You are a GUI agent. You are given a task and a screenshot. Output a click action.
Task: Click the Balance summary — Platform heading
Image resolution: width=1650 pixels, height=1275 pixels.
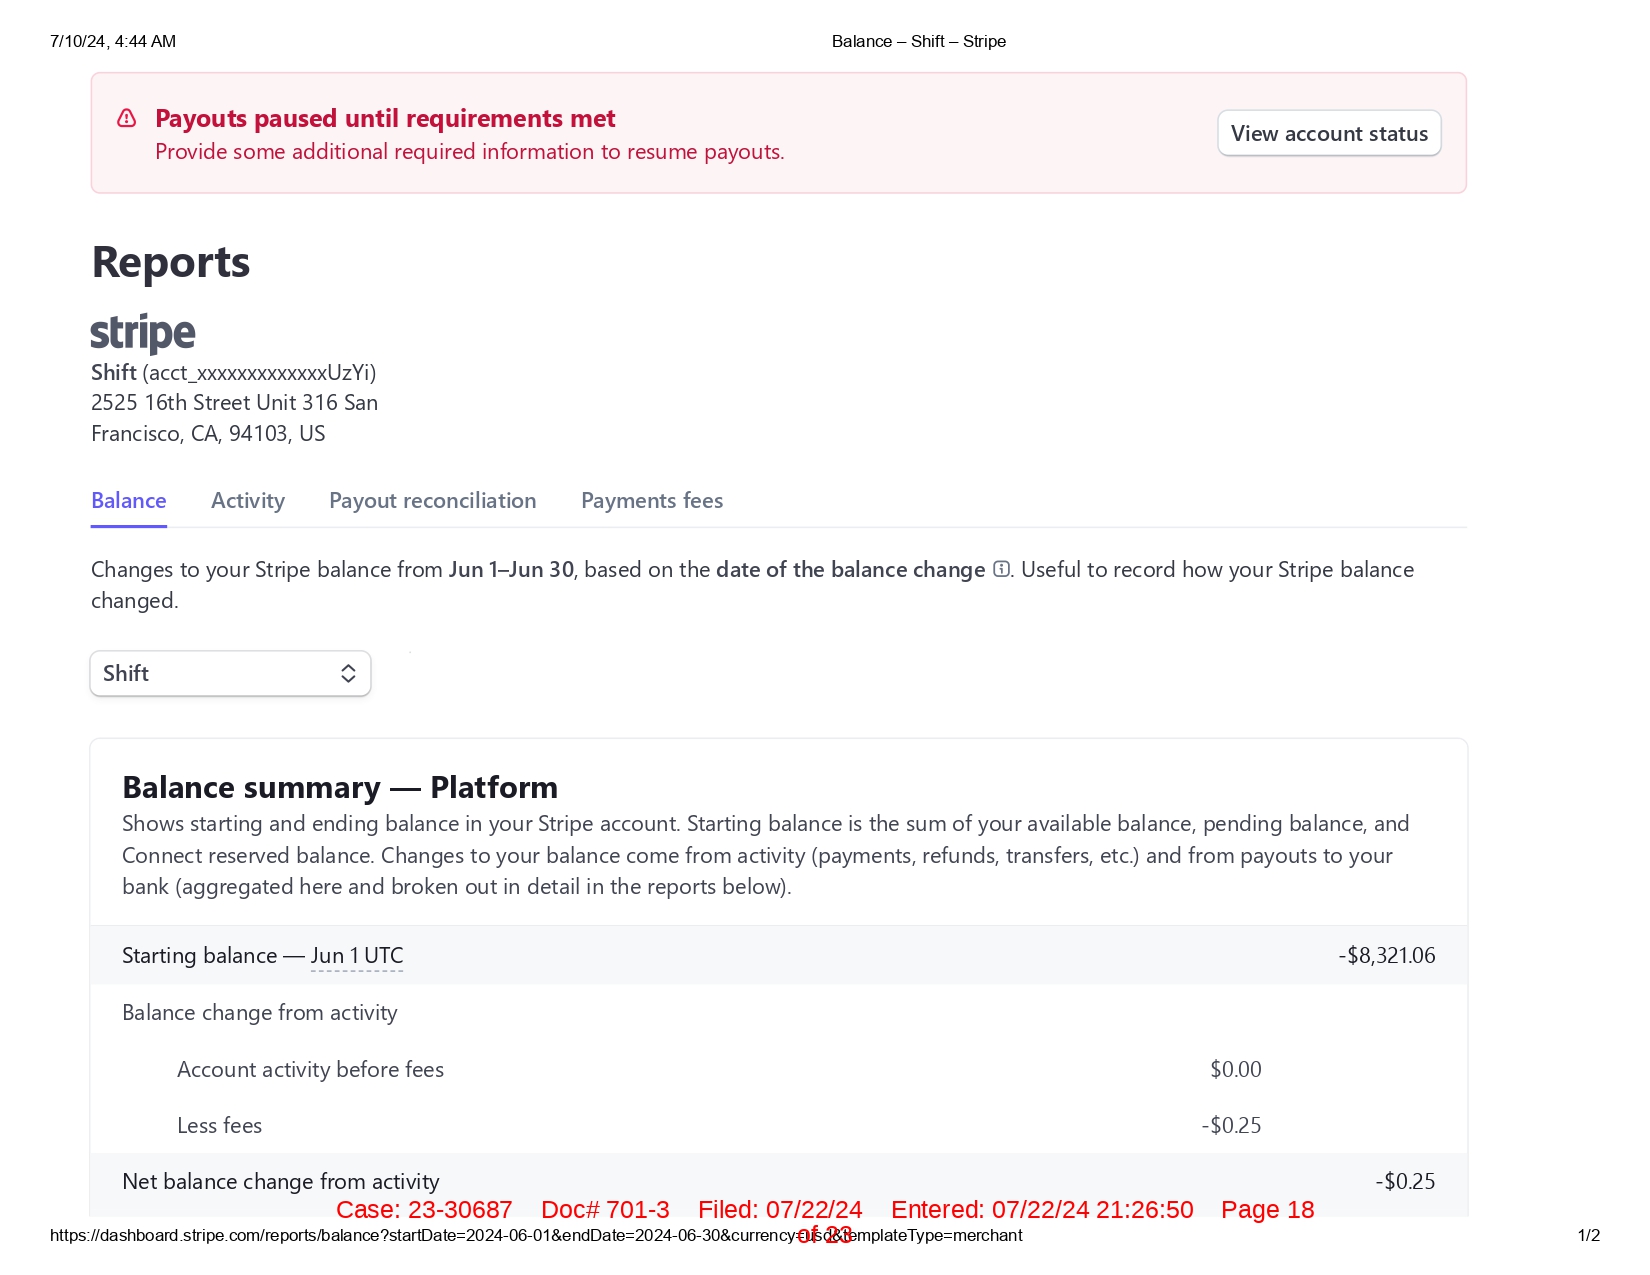tap(340, 788)
